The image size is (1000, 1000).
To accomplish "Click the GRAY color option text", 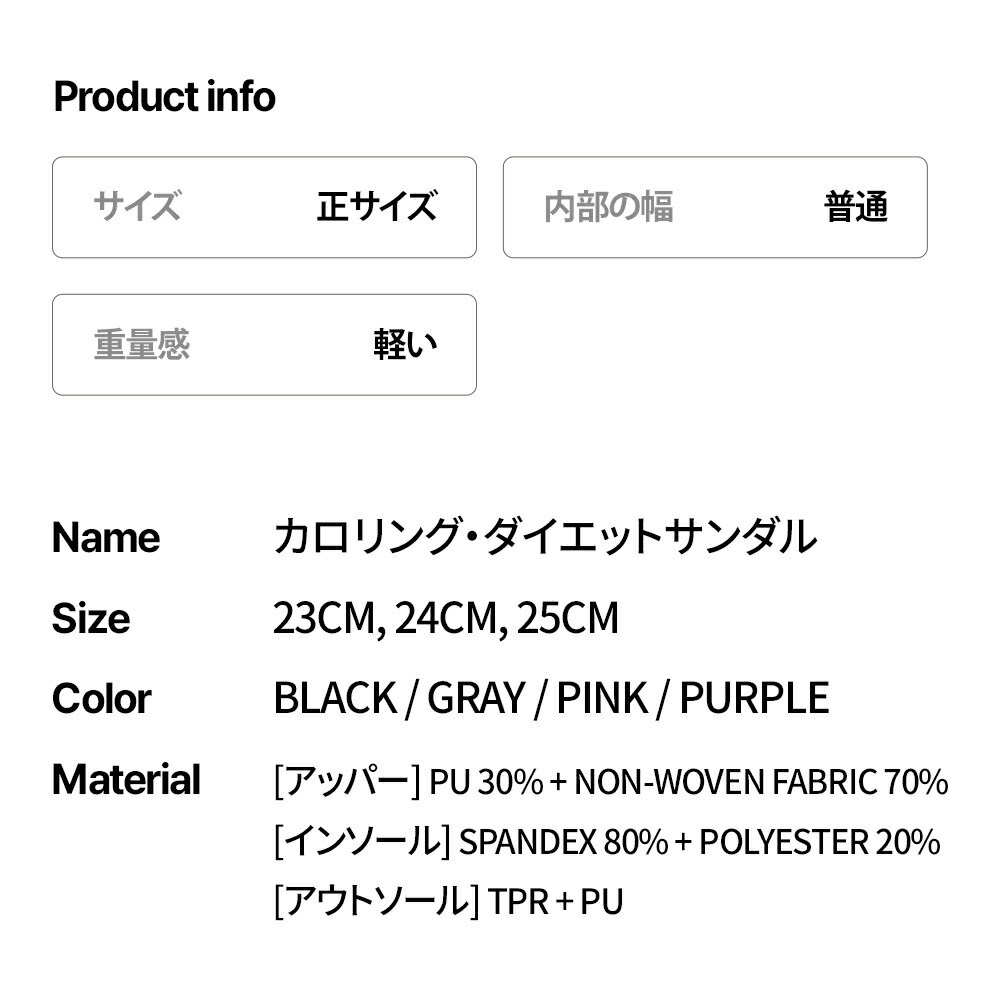I will pyautogui.click(x=476, y=699).
